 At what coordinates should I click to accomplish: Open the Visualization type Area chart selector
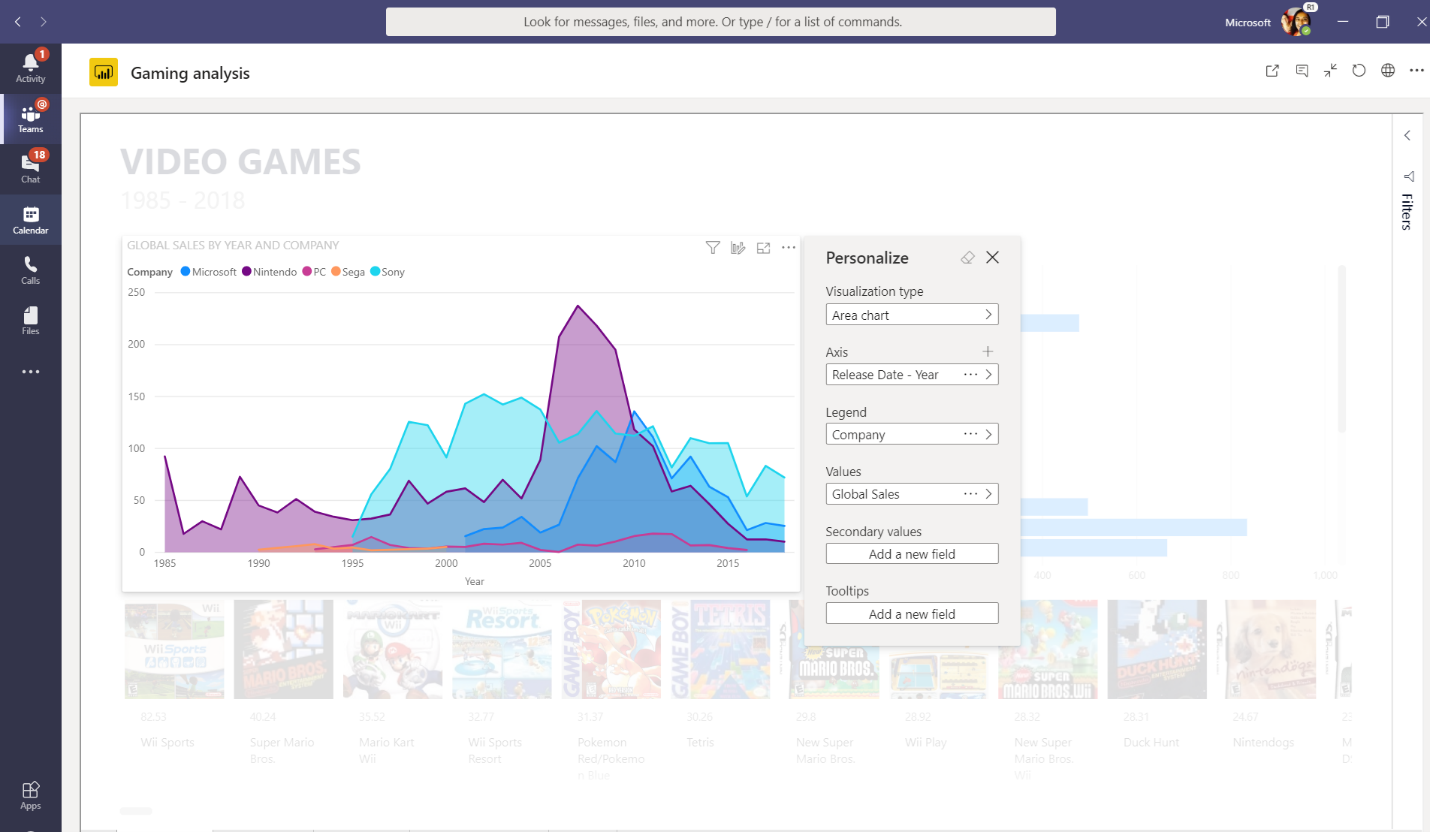coord(912,314)
